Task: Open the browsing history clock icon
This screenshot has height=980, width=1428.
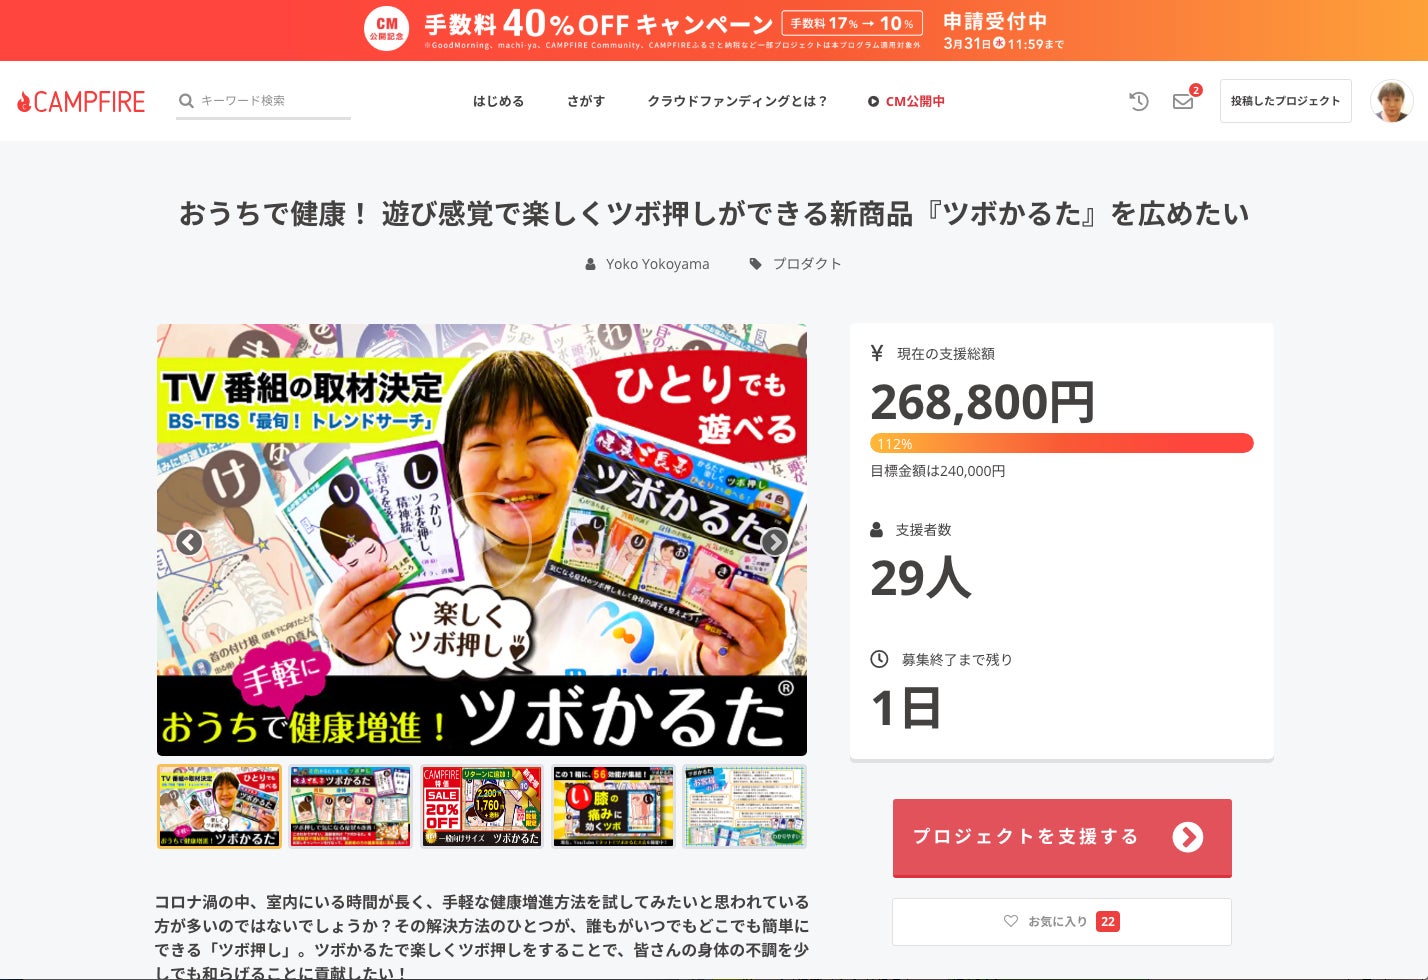Action: tap(1139, 101)
